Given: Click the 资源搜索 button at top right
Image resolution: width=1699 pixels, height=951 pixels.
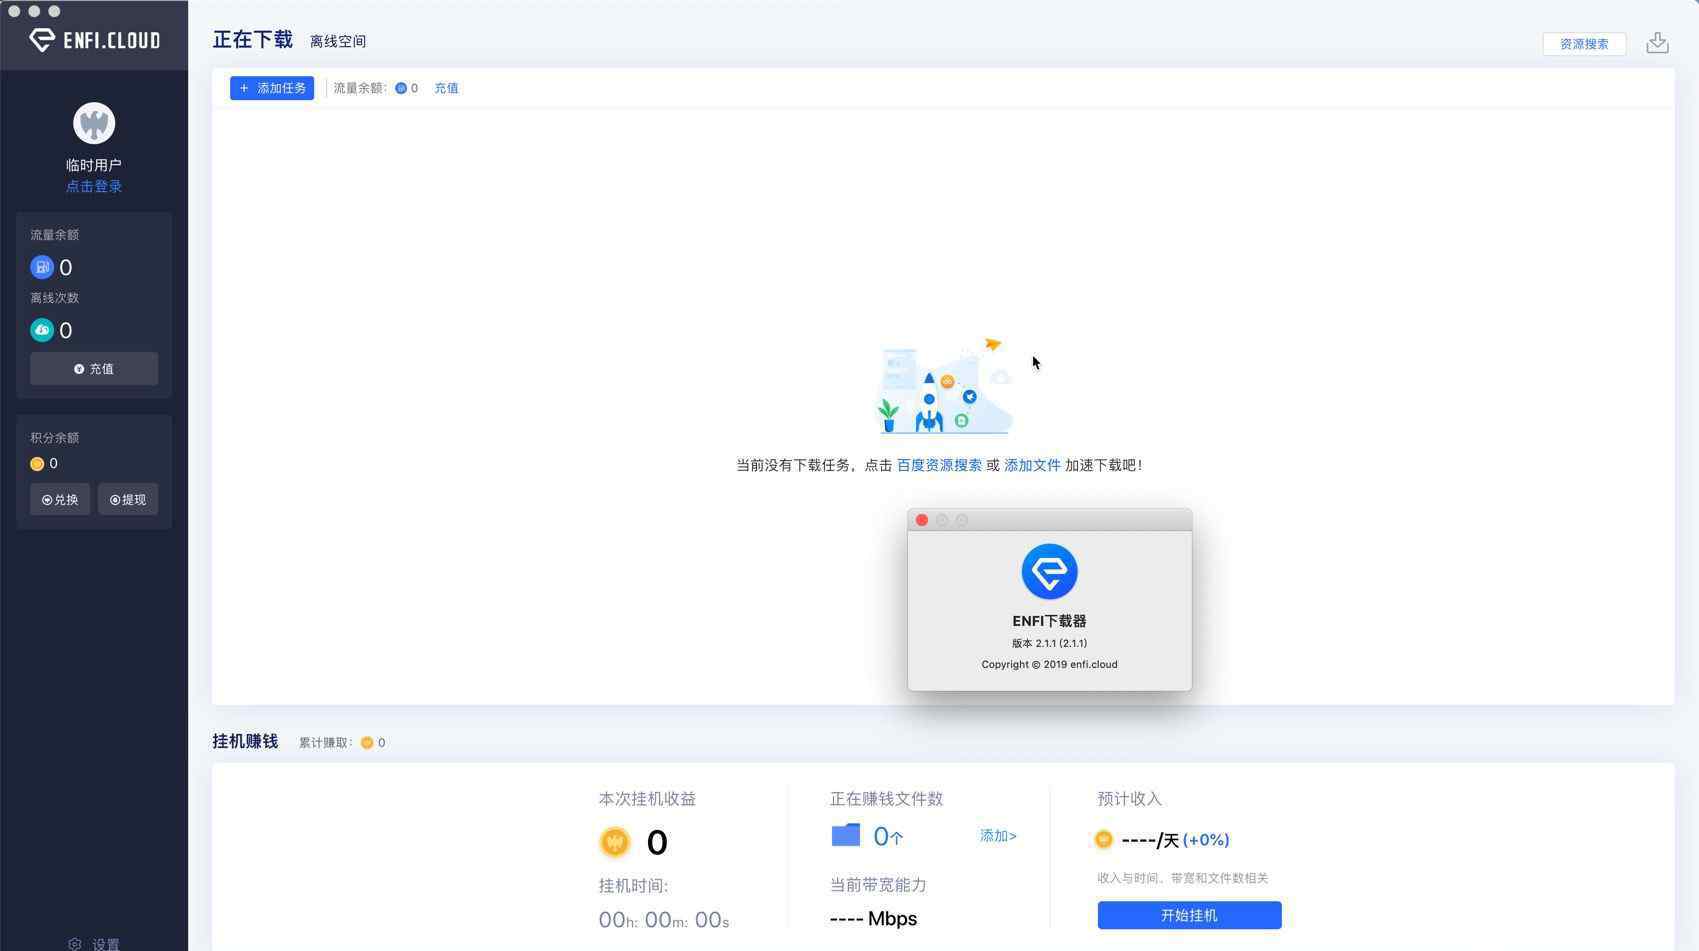Looking at the screenshot, I should click(1584, 44).
